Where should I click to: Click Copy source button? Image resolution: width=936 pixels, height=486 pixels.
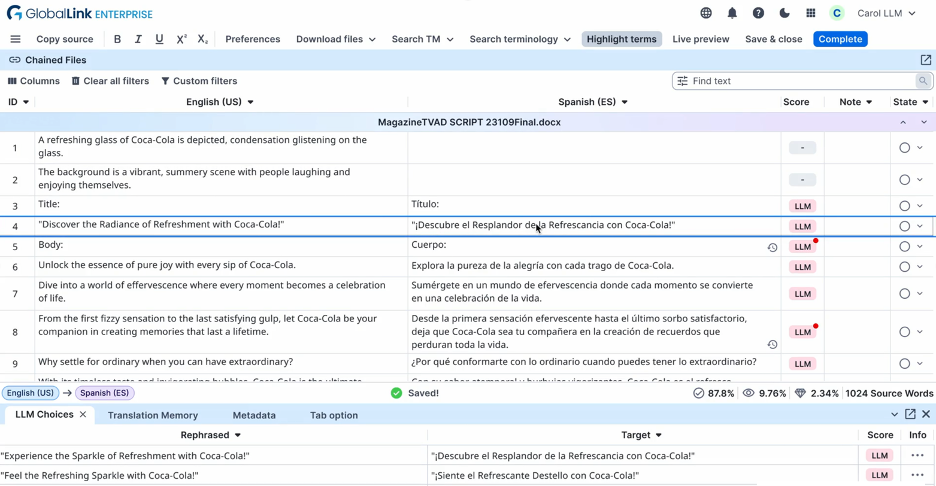[64, 39]
